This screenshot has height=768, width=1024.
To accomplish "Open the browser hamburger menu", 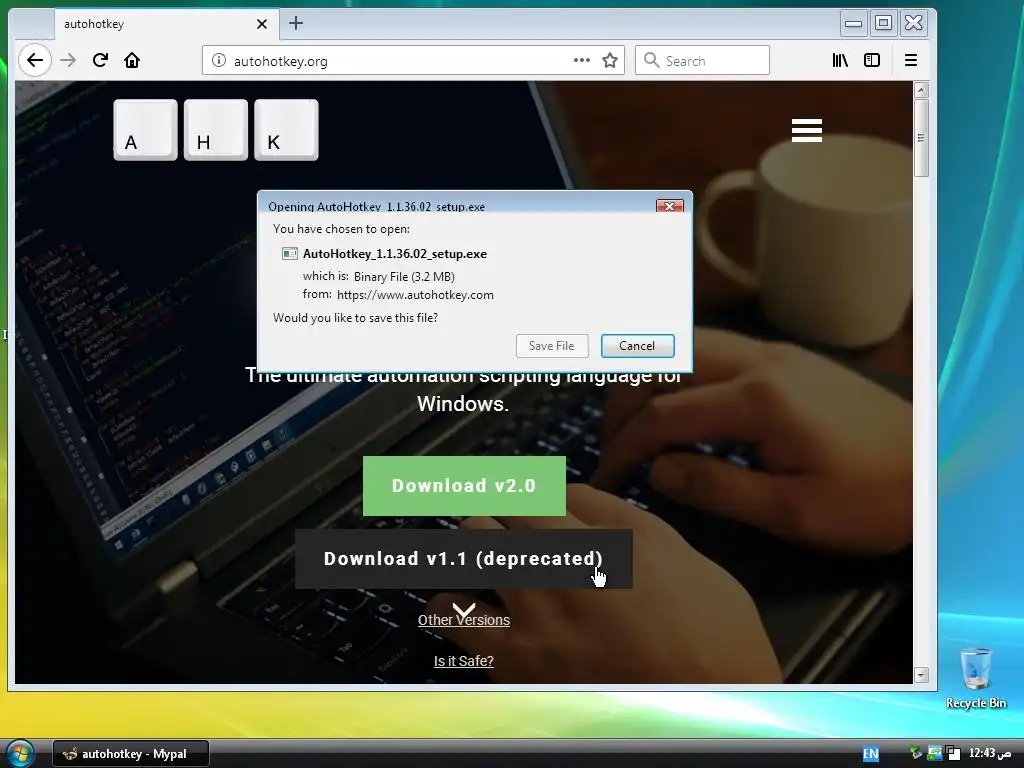I will 910,61.
